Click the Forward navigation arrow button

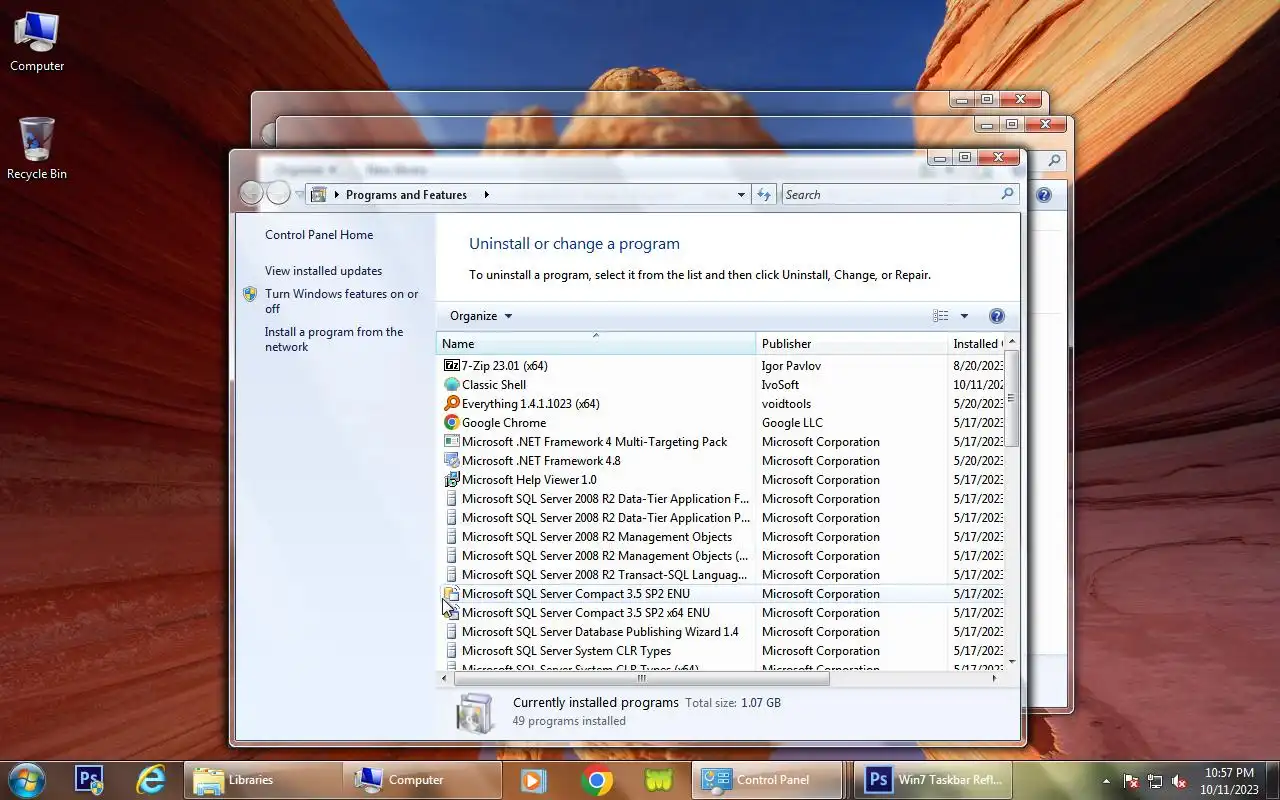[279, 193]
